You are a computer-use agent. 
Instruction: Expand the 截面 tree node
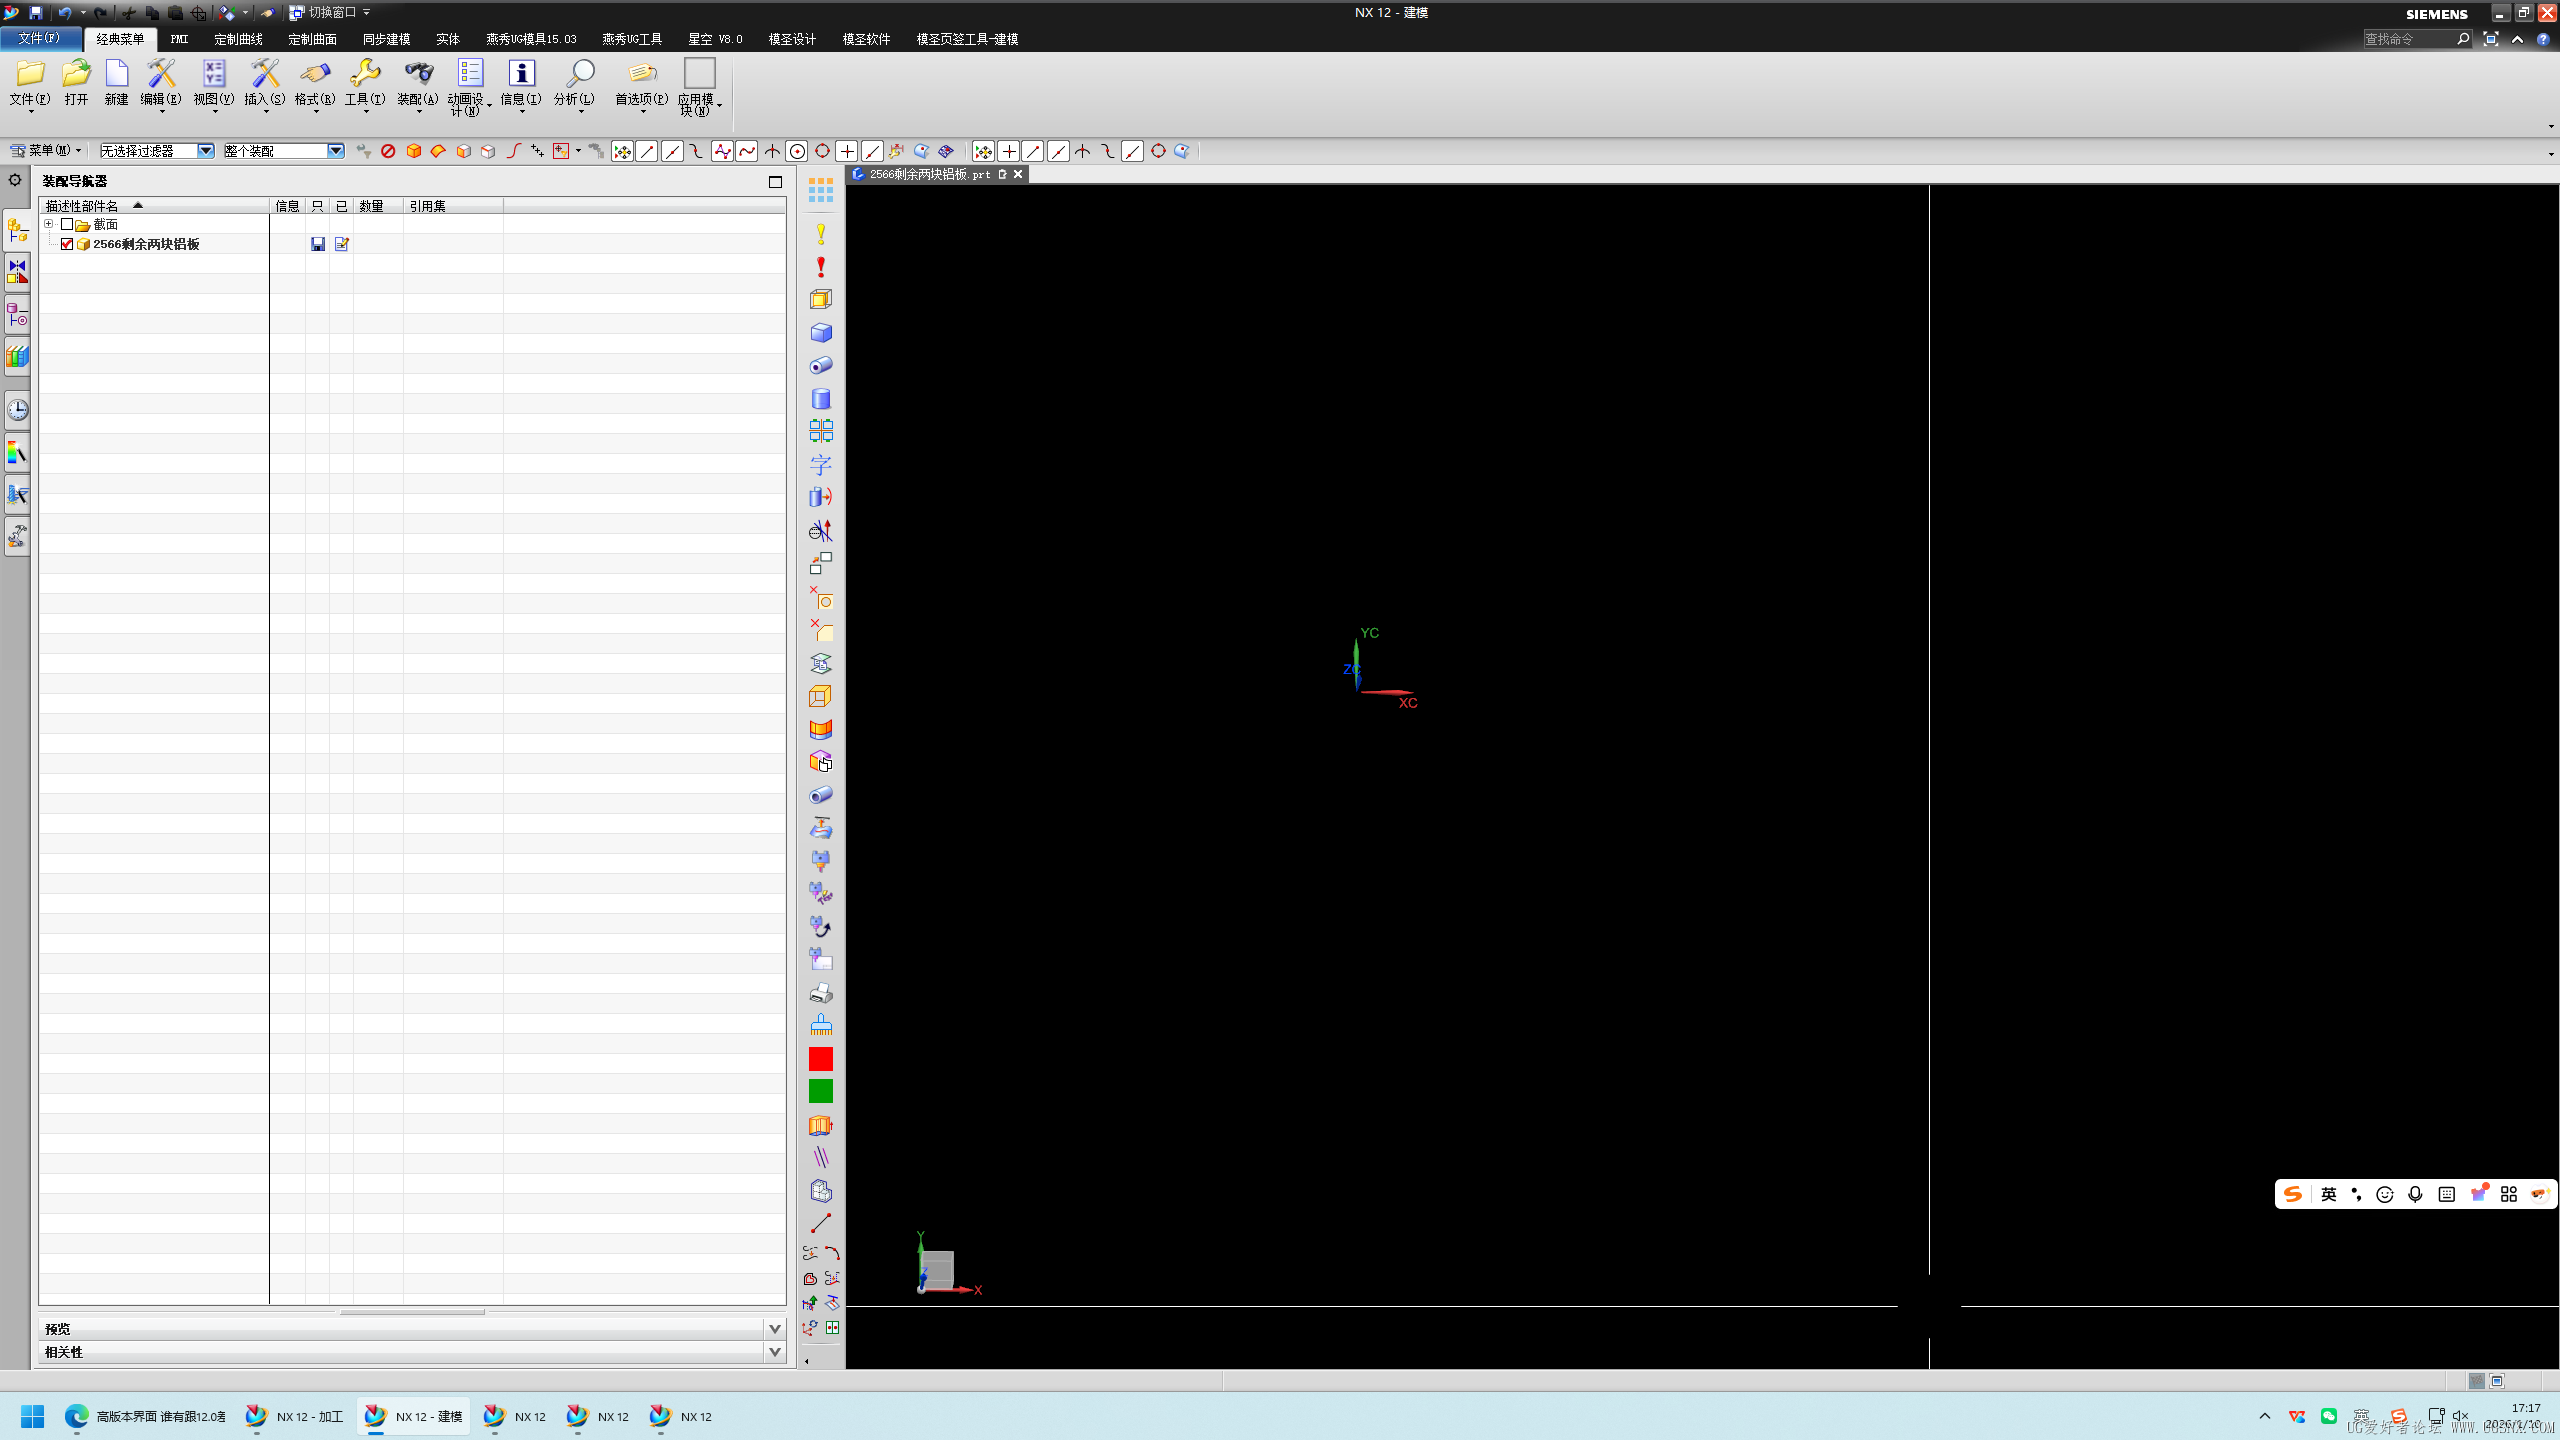point(48,224)
